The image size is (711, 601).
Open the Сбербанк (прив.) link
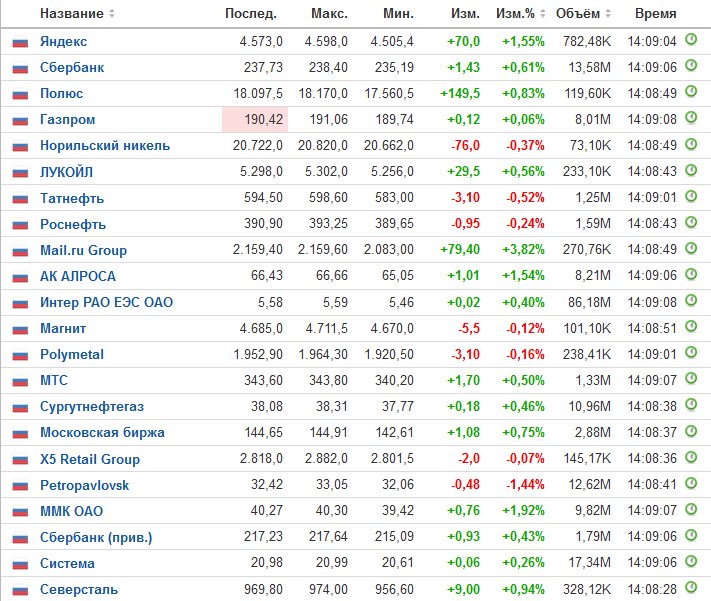coord(96,537)
